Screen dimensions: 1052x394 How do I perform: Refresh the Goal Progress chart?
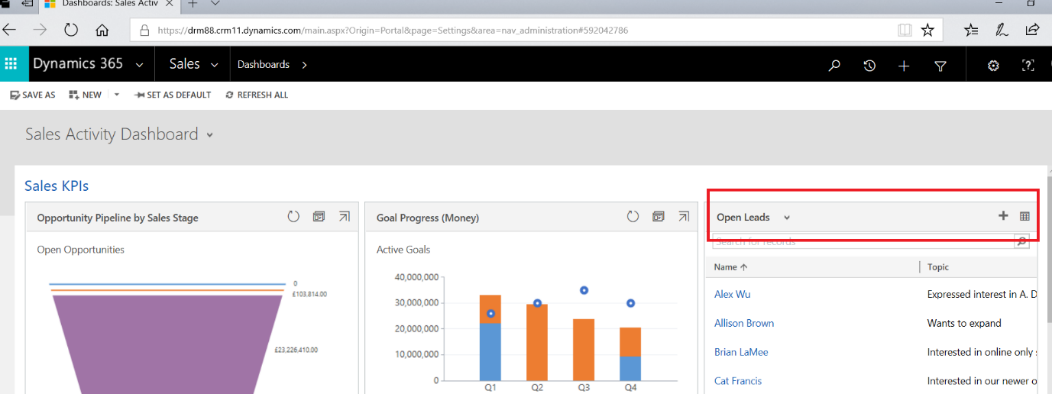tap(633, 217)
